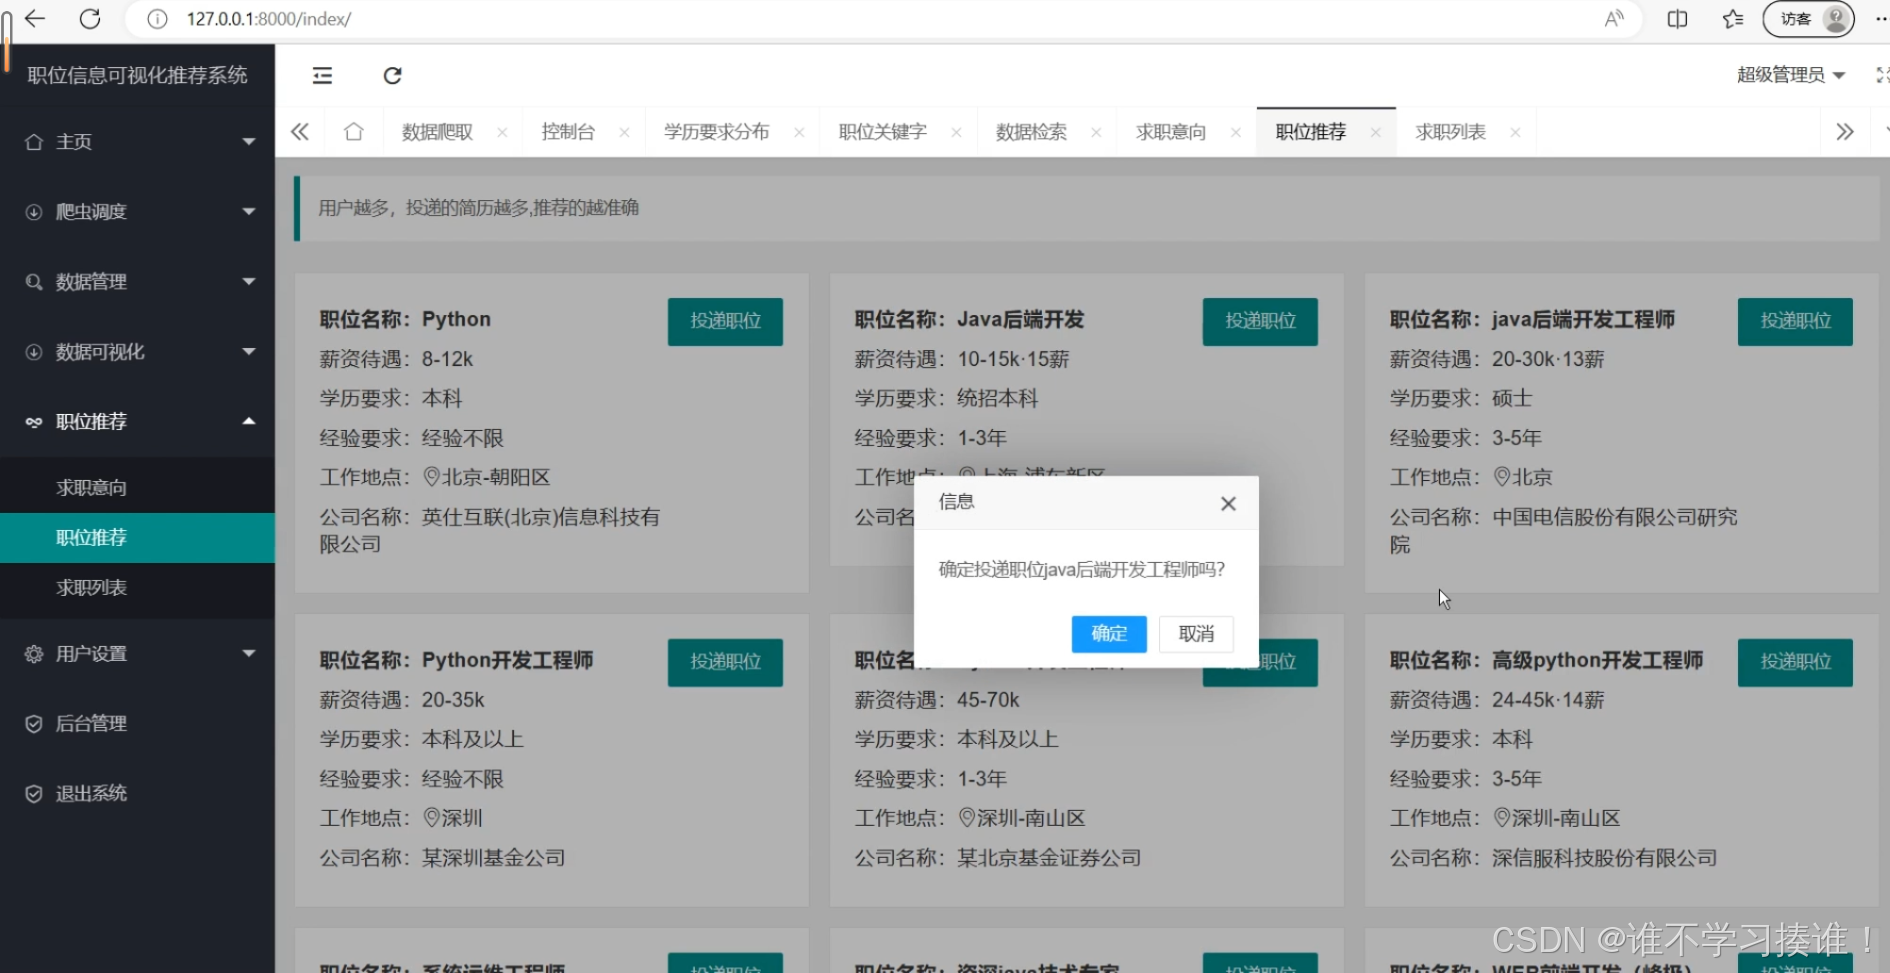
Task: Switch to the 学历要求分布 tab
Action: [716, 132]
